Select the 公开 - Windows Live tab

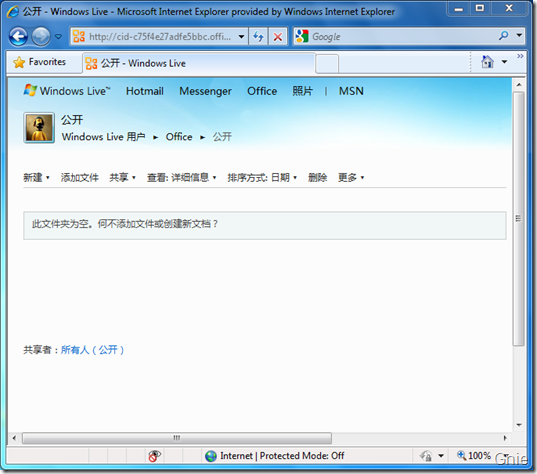point(199,63)
